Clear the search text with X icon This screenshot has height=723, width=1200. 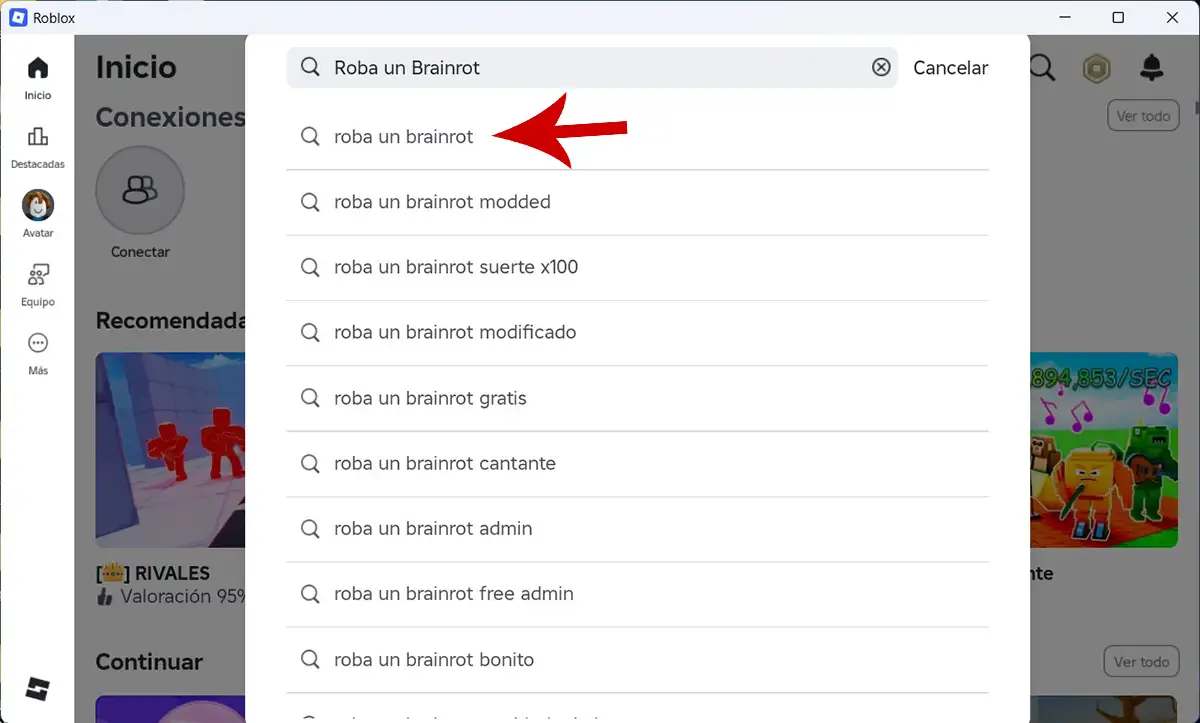click(881, 67)
